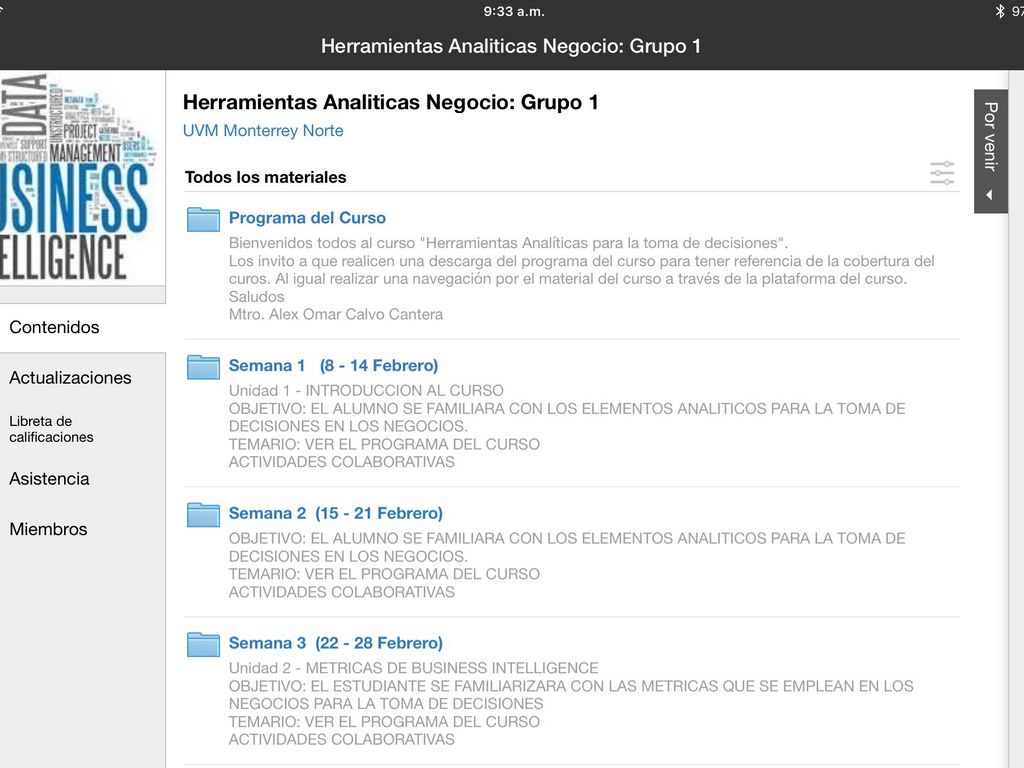Viewport: 1024px width, 768px height.
Task: Tap the Bluetooth status icon
Action: point(999,11)
